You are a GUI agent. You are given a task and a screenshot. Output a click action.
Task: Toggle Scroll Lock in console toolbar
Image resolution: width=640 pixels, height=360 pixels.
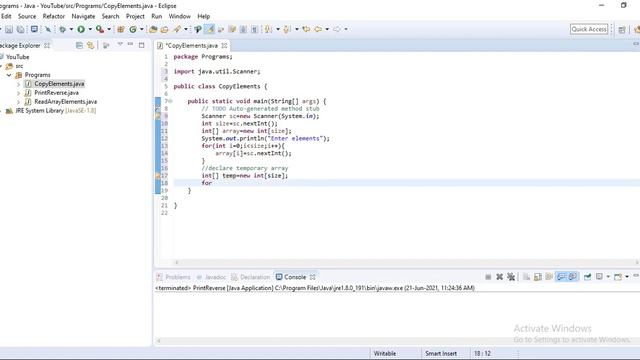pos(538,277)
